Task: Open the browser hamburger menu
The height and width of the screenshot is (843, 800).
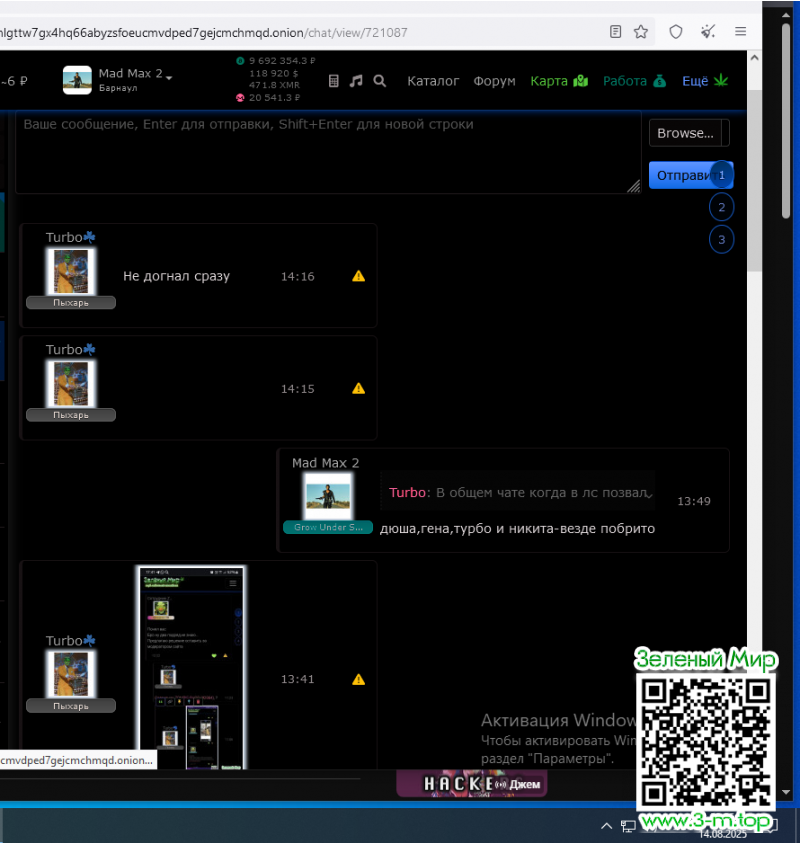Action: tap(740, 31)
